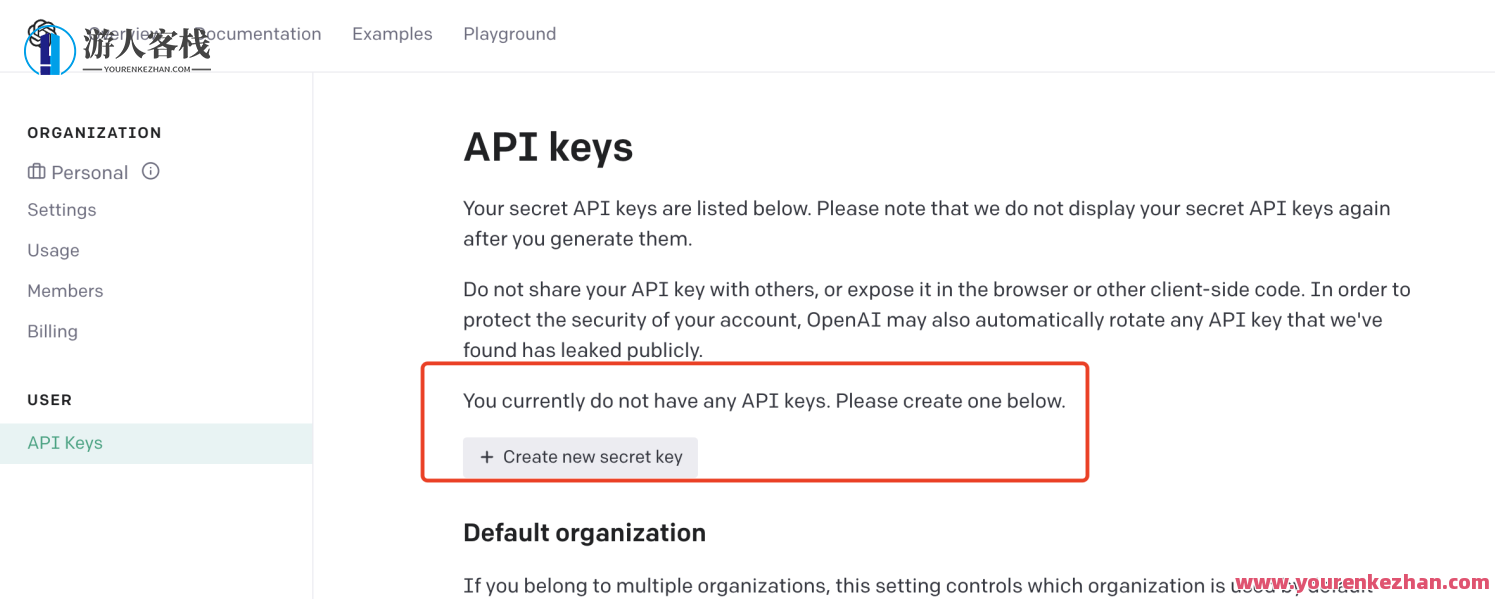Click Create new secret key button

580,457
